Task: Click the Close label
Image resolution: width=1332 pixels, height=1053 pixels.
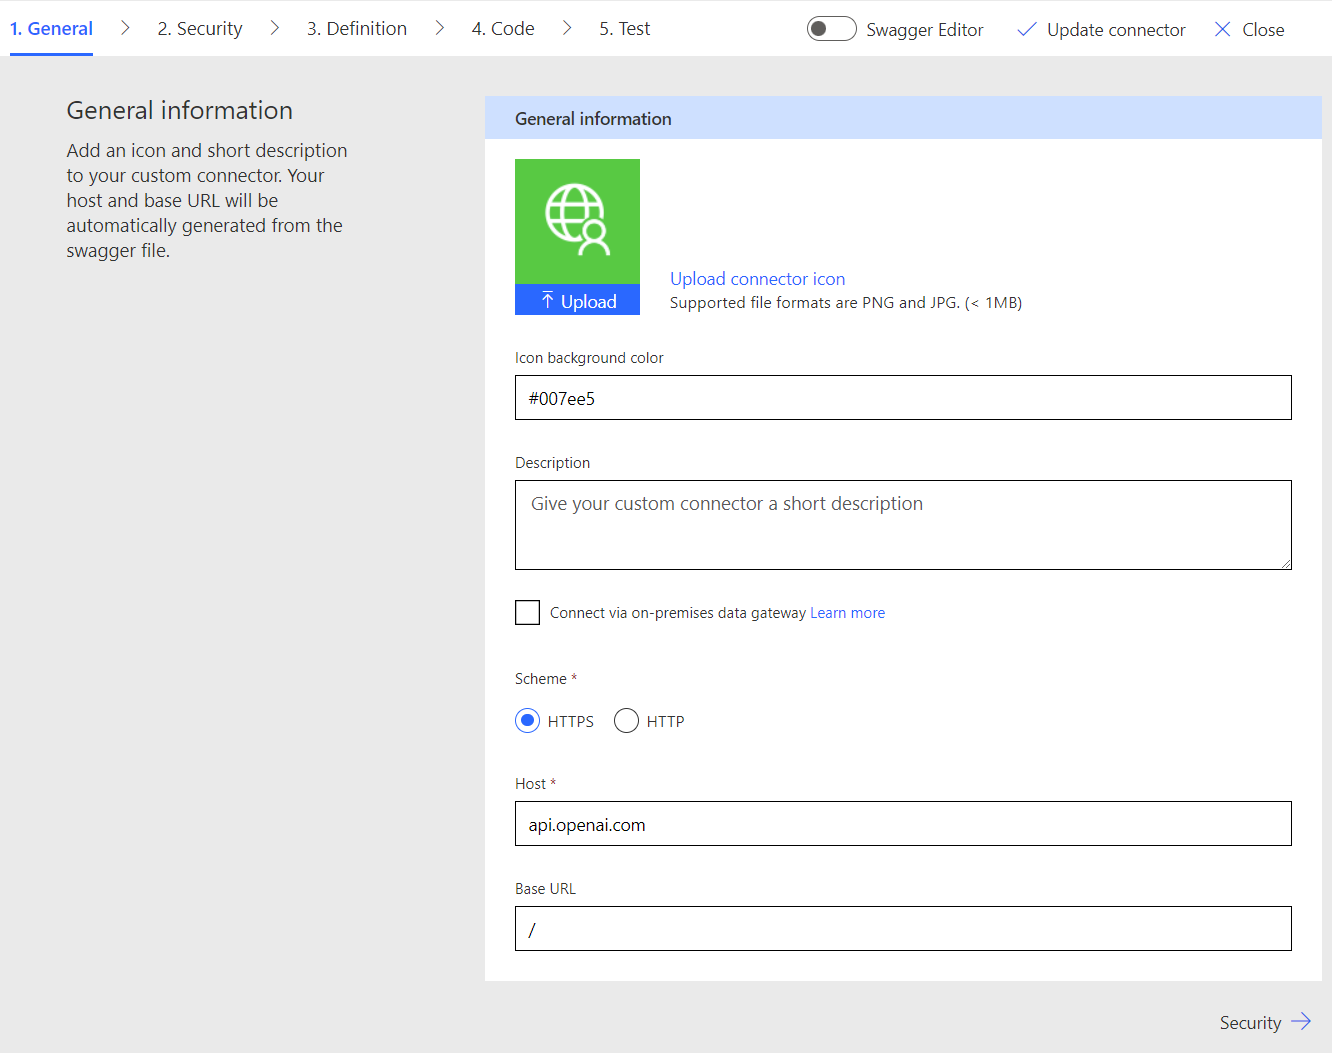Action: pyautogui.click(x=1263, y=30)
